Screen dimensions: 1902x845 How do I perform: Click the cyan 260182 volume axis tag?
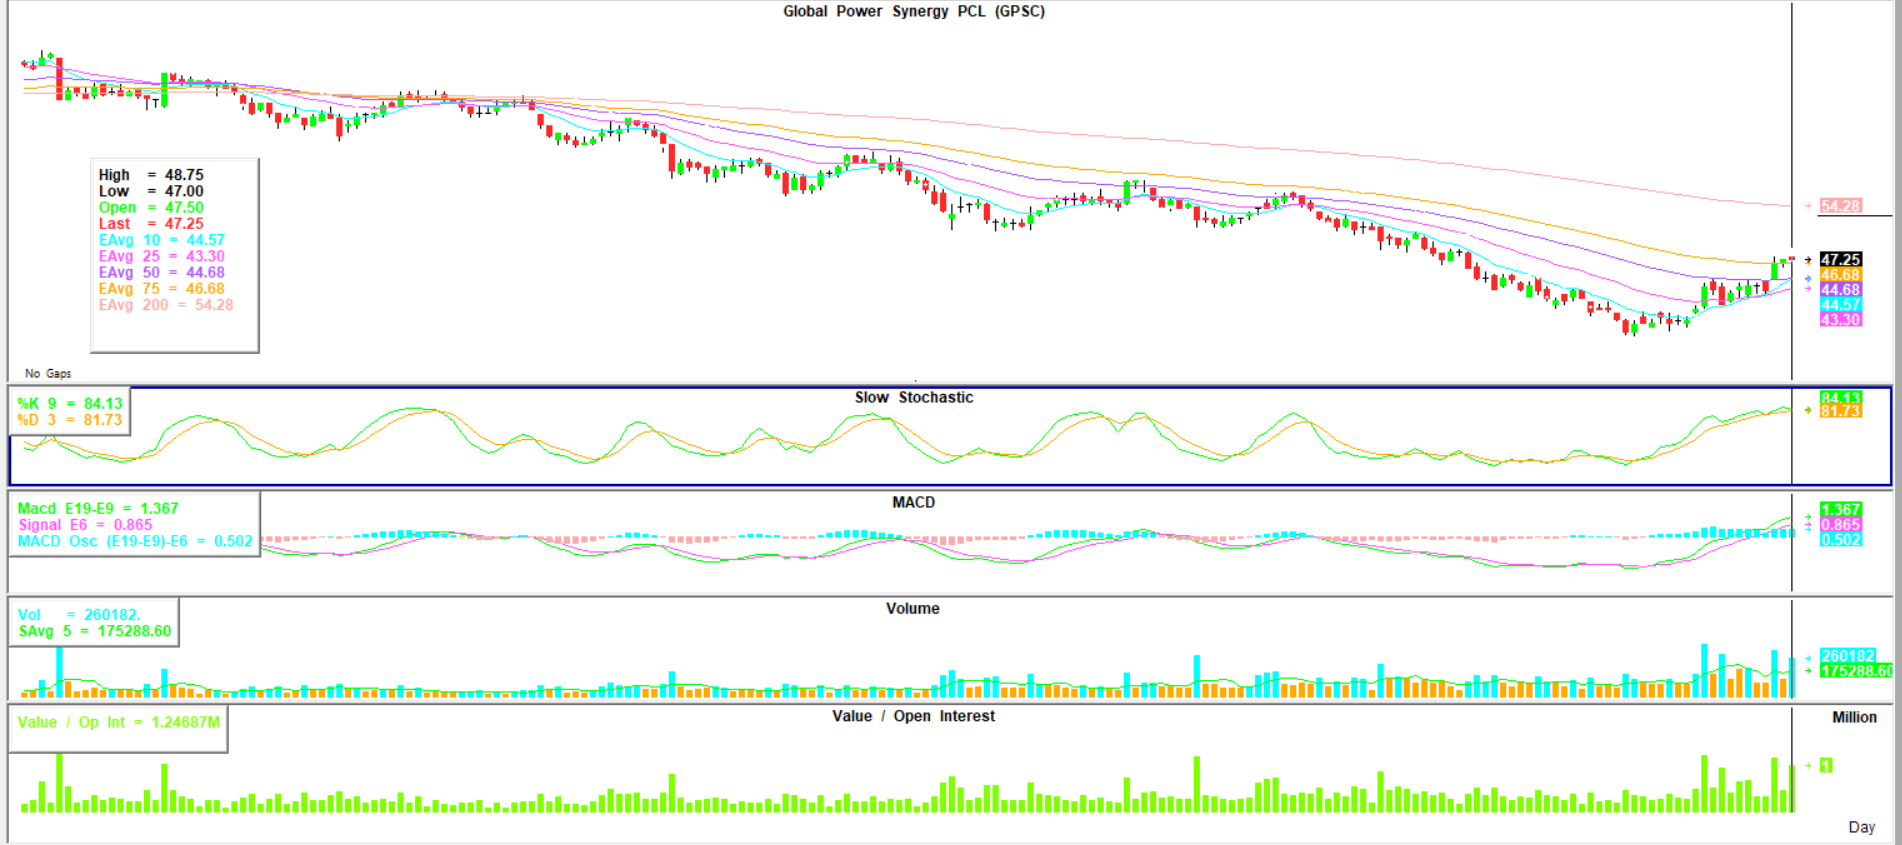[x=1848, y=656]
